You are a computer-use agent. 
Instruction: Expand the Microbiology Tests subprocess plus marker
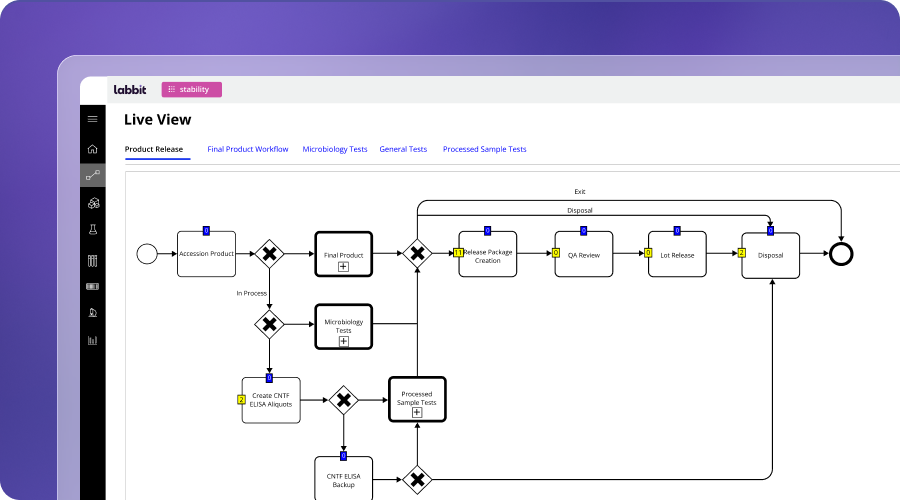(343, 342)
